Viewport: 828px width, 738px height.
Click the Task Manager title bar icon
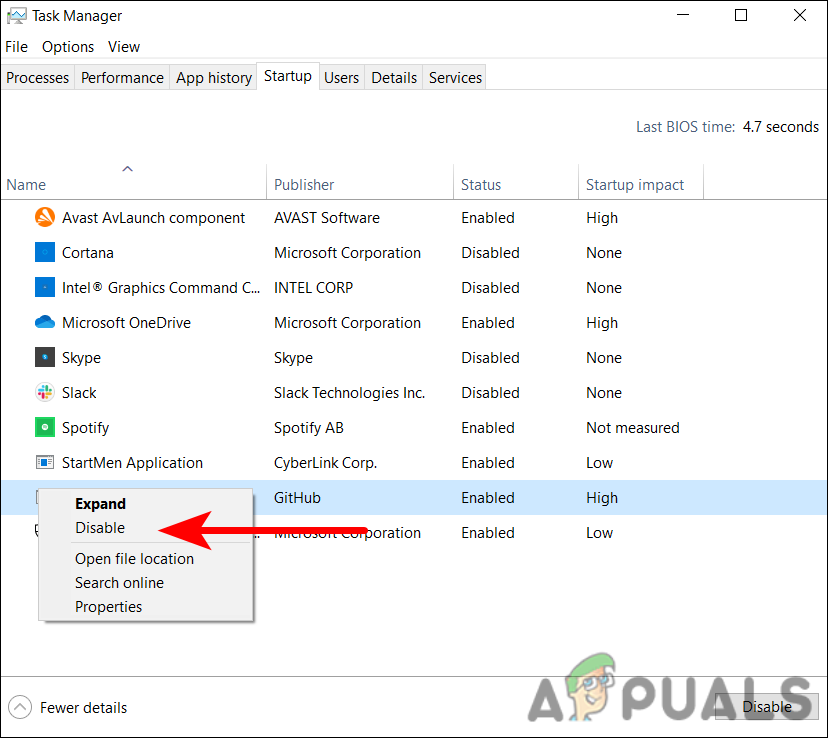pyautogui.click(x=16, y=16)
